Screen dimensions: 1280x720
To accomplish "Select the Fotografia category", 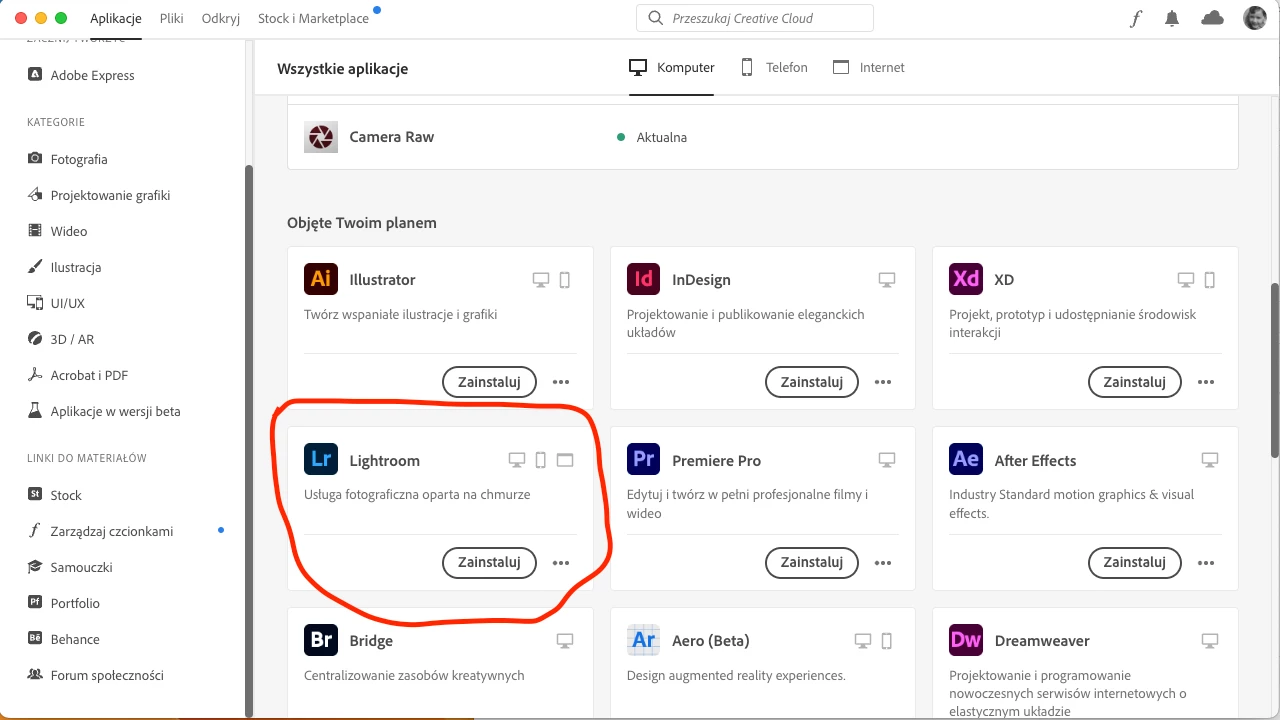I will coord(67,159).
